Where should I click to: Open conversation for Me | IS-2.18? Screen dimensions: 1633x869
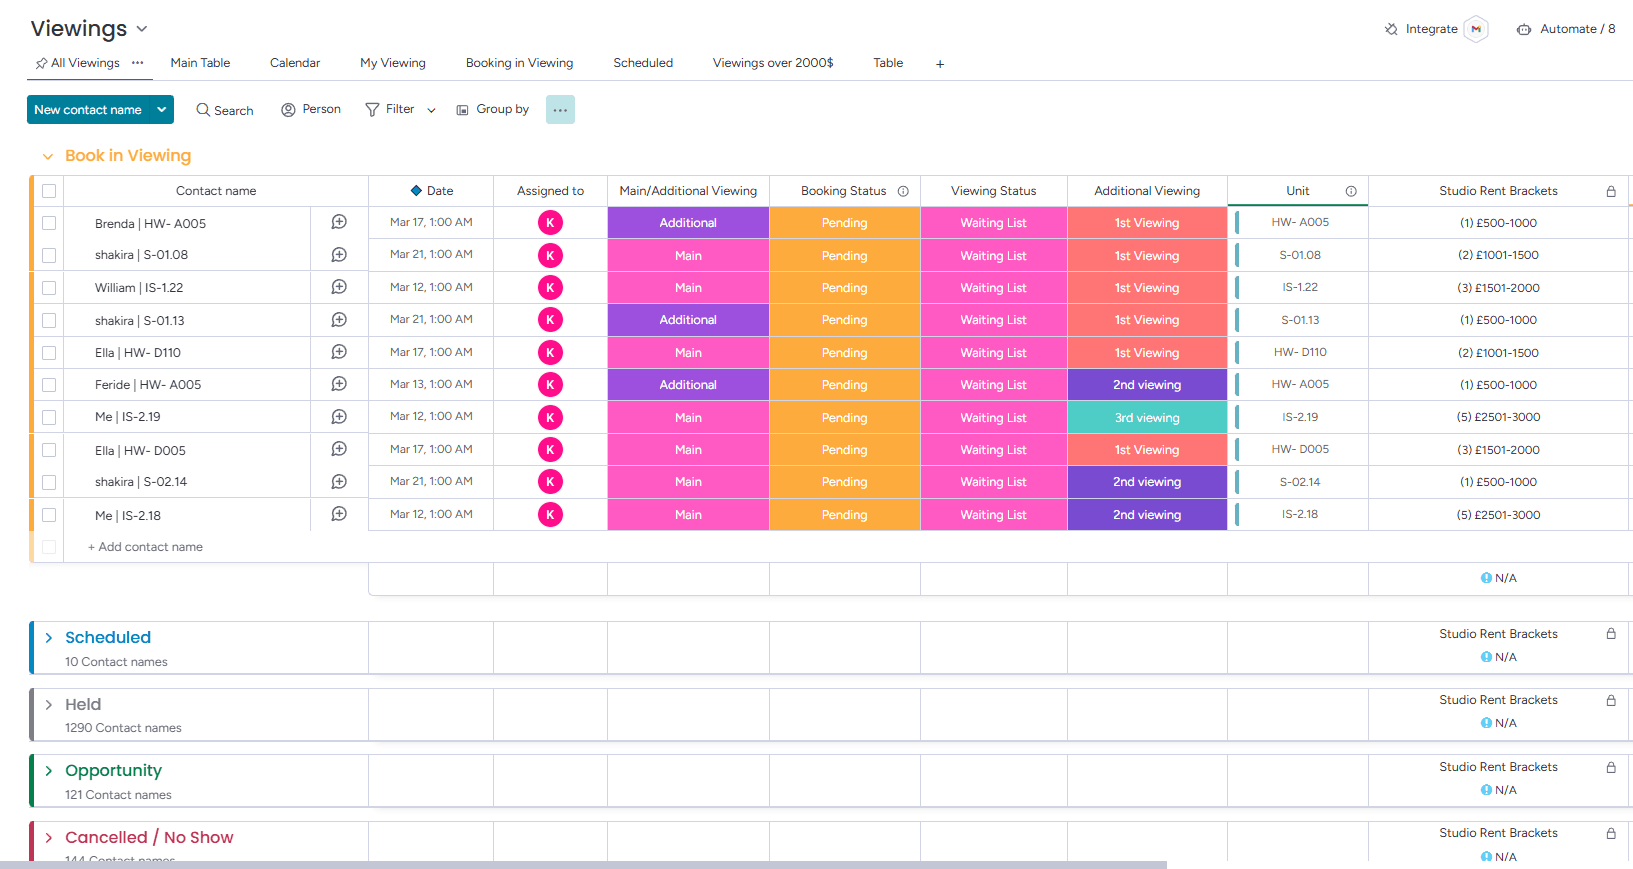(x=339, y=514)
